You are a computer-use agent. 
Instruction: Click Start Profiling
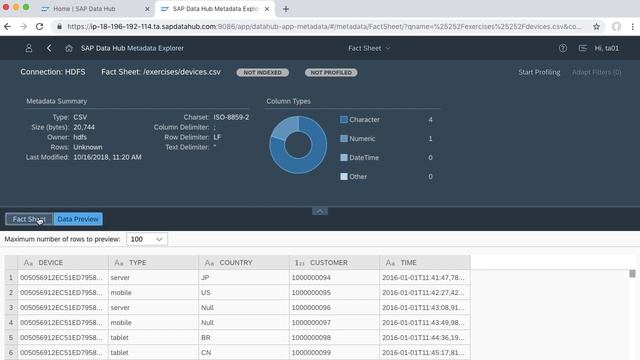539,72
